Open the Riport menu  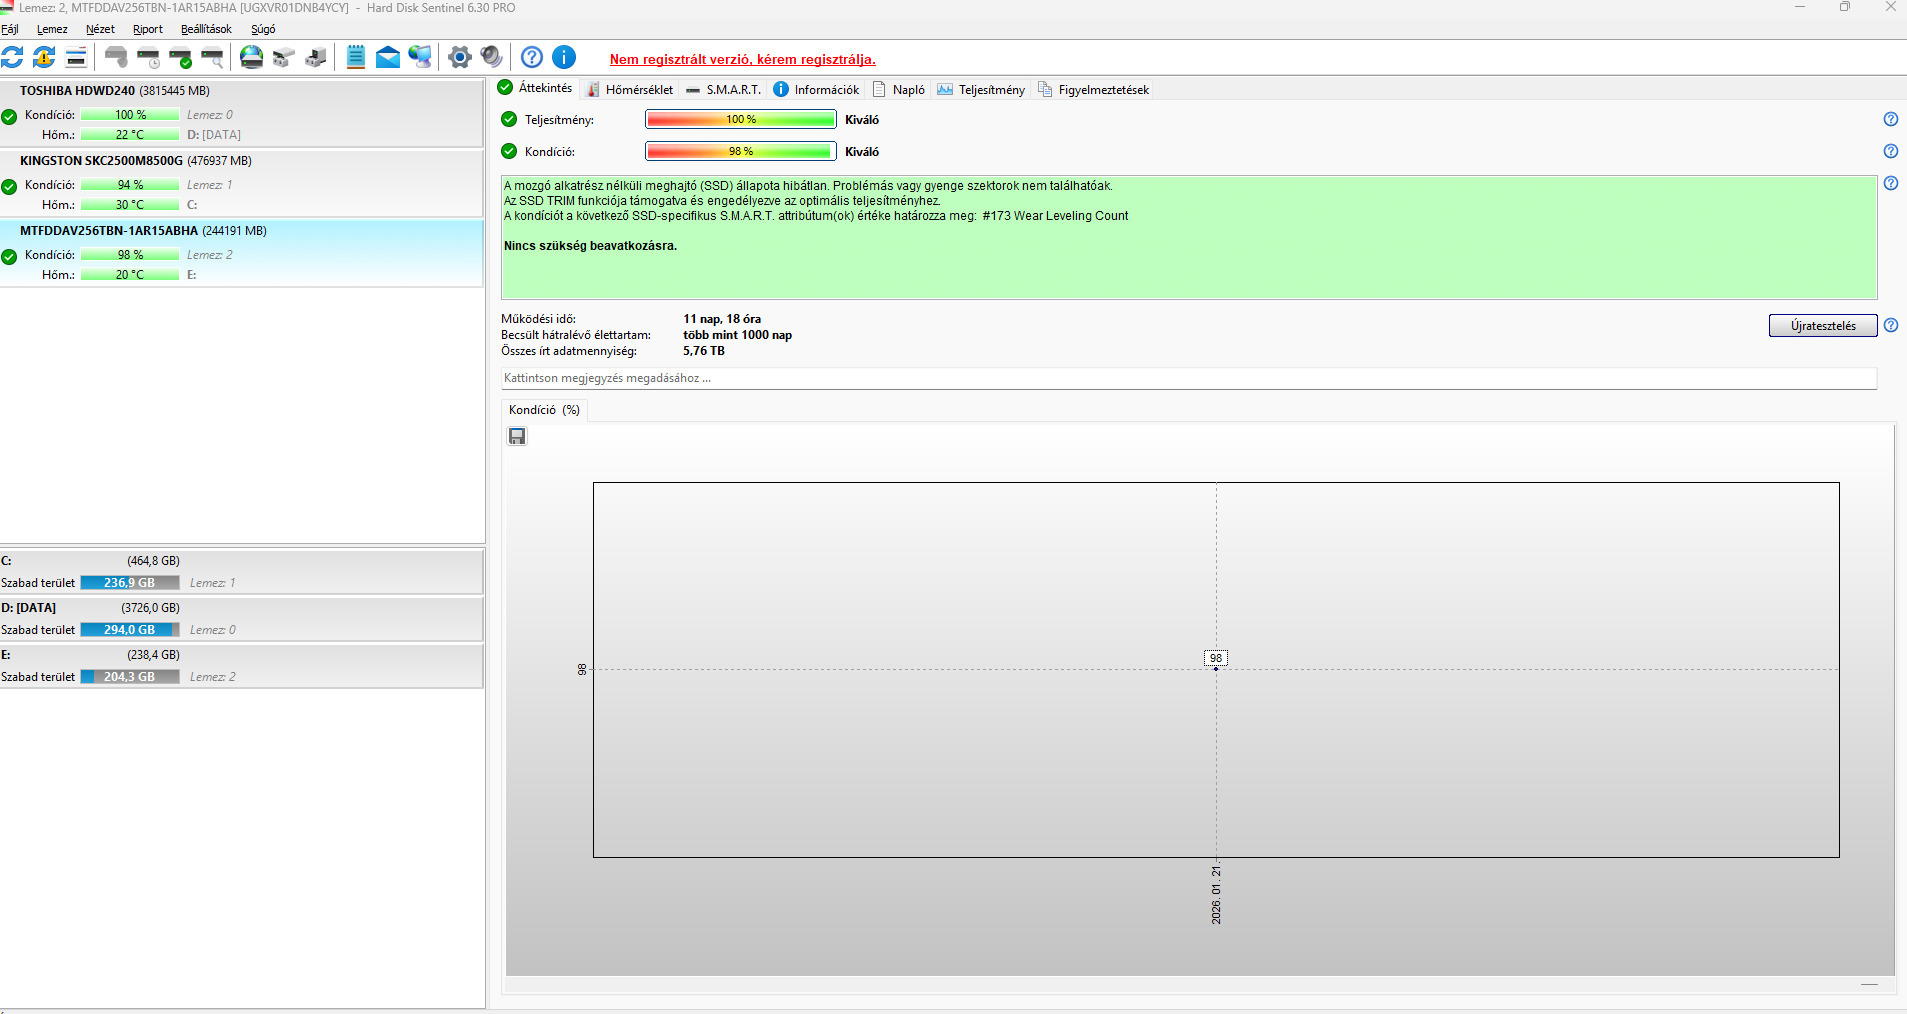[148, 29]
